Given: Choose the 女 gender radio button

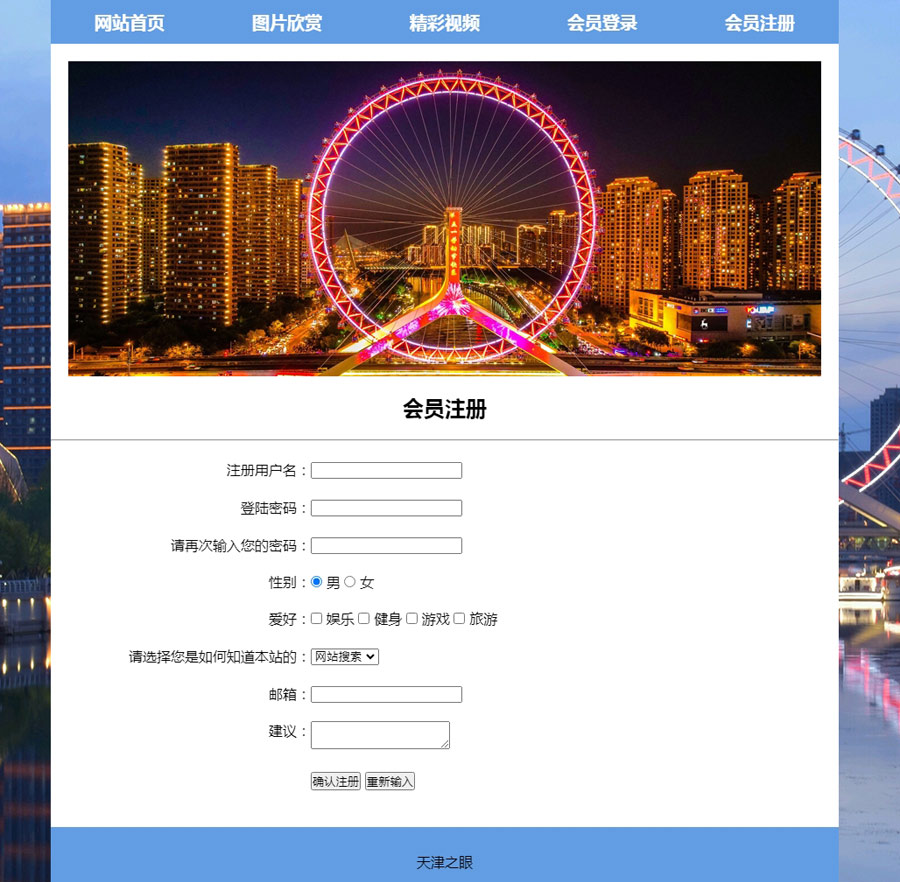Looking at the screenshot, I should tap(350, 582).
